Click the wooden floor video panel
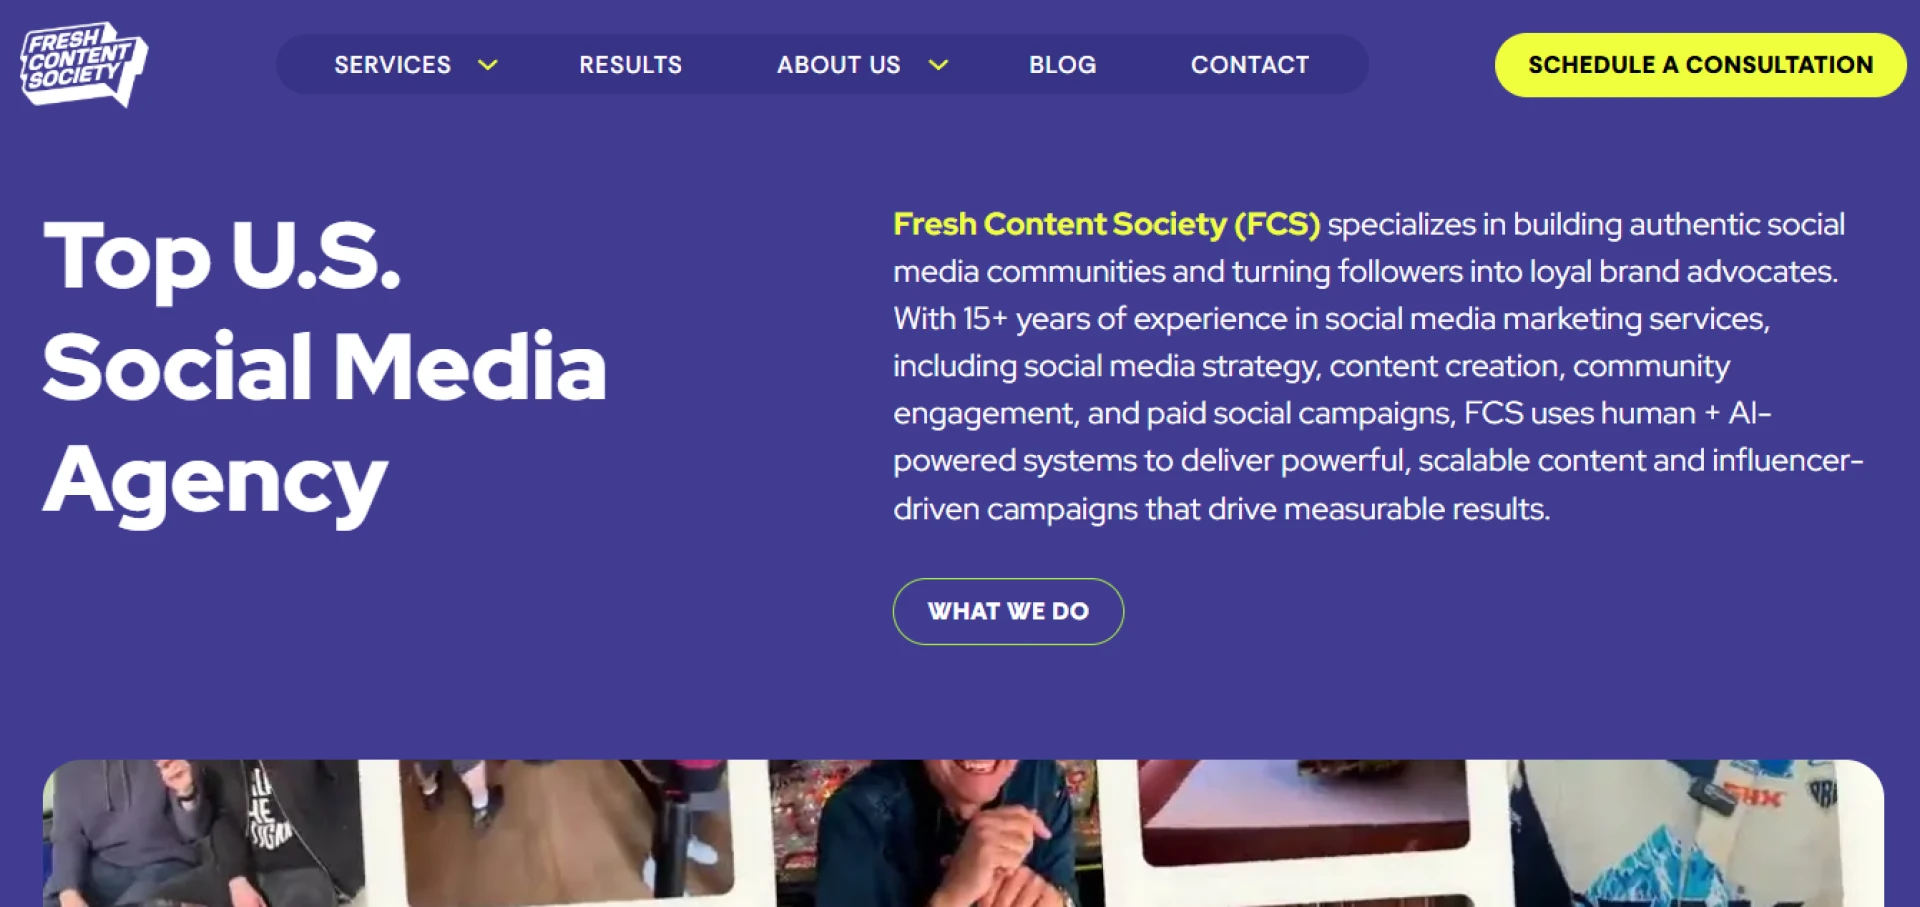 565,825
